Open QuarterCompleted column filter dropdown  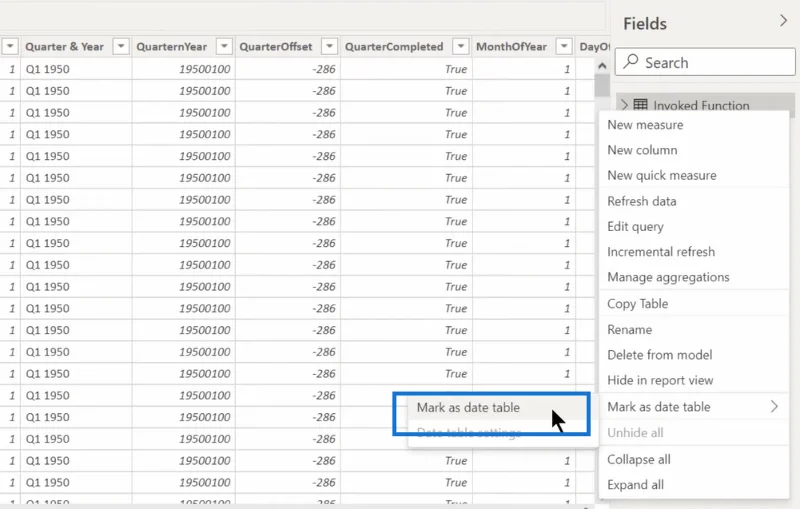click(461, 47)
